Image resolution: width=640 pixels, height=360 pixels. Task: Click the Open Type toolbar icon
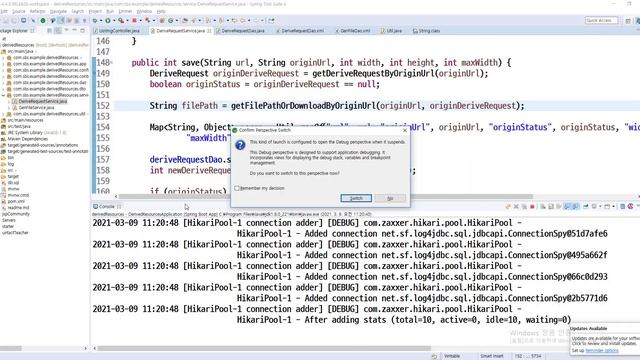pos(185,20)
